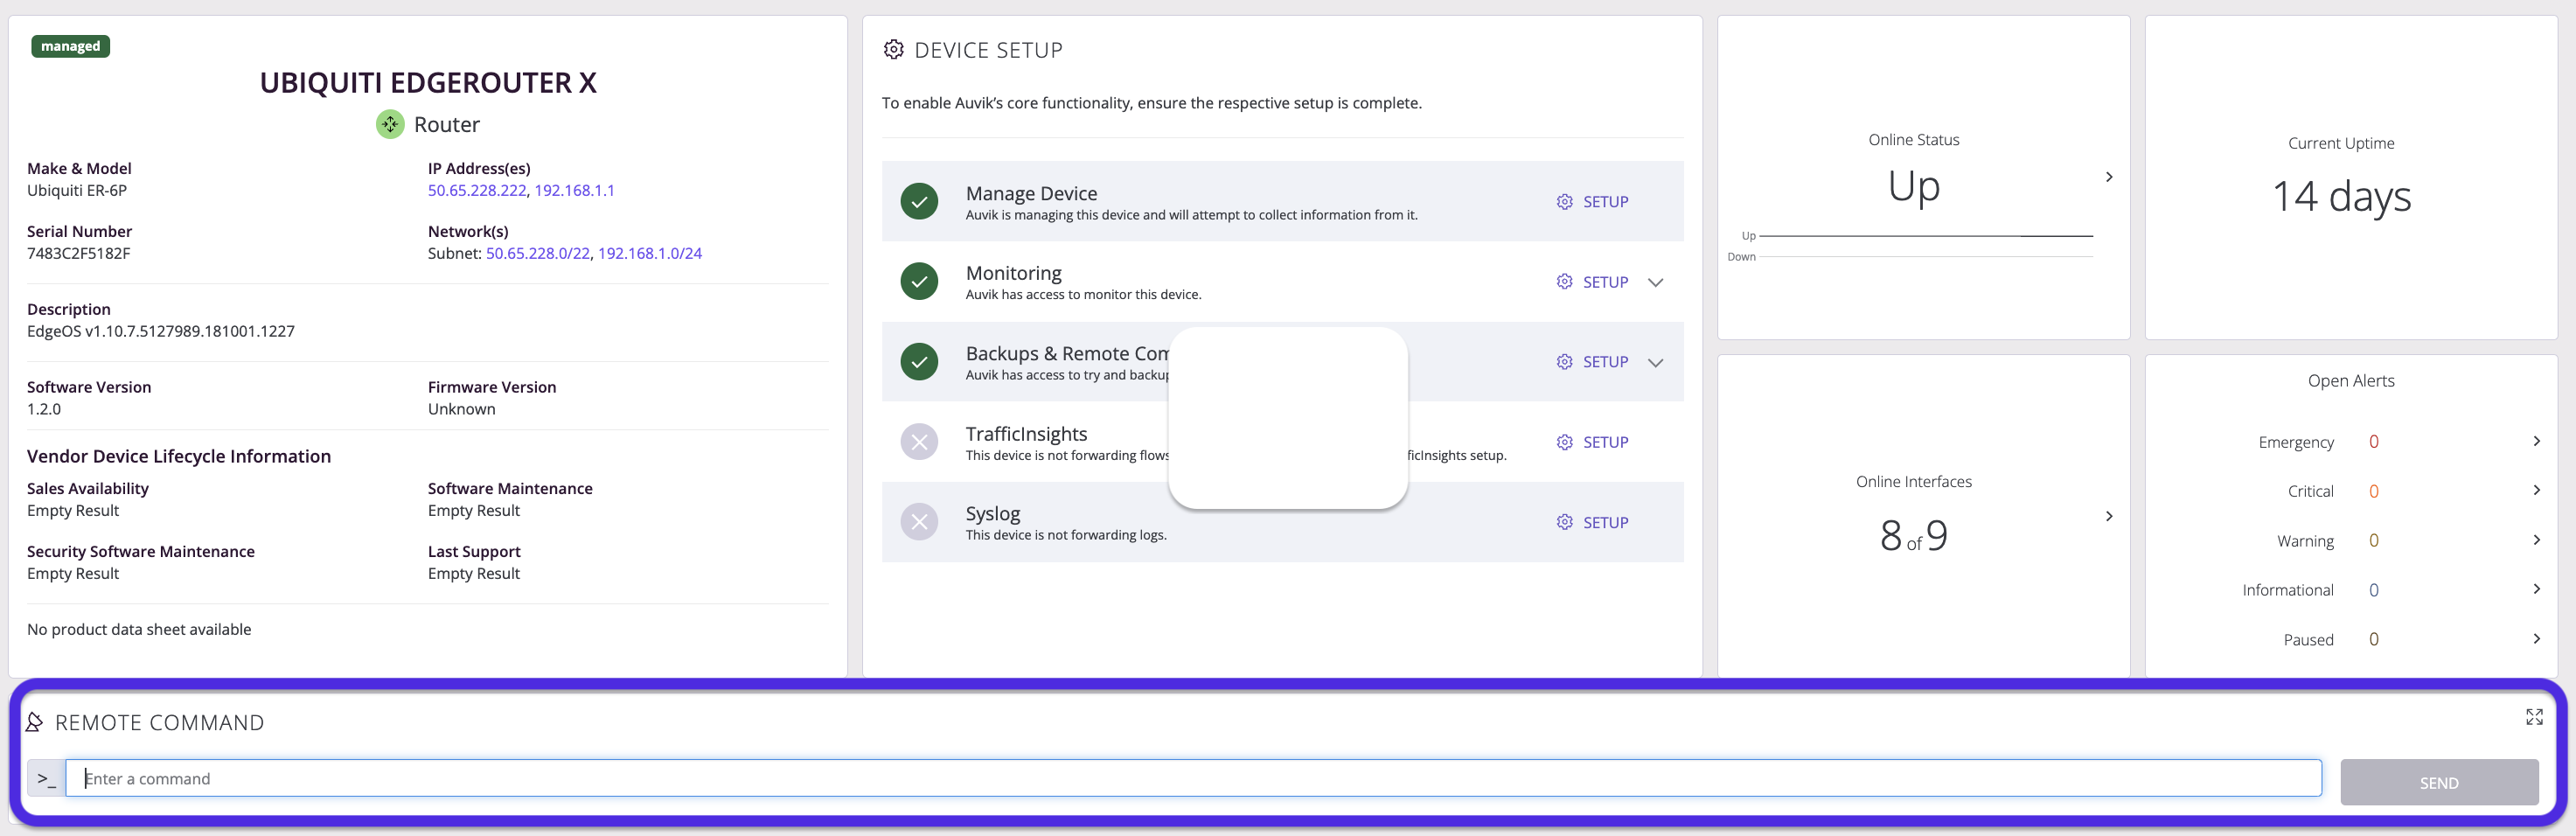Click the Critical alert count 0

point(2373,491)
